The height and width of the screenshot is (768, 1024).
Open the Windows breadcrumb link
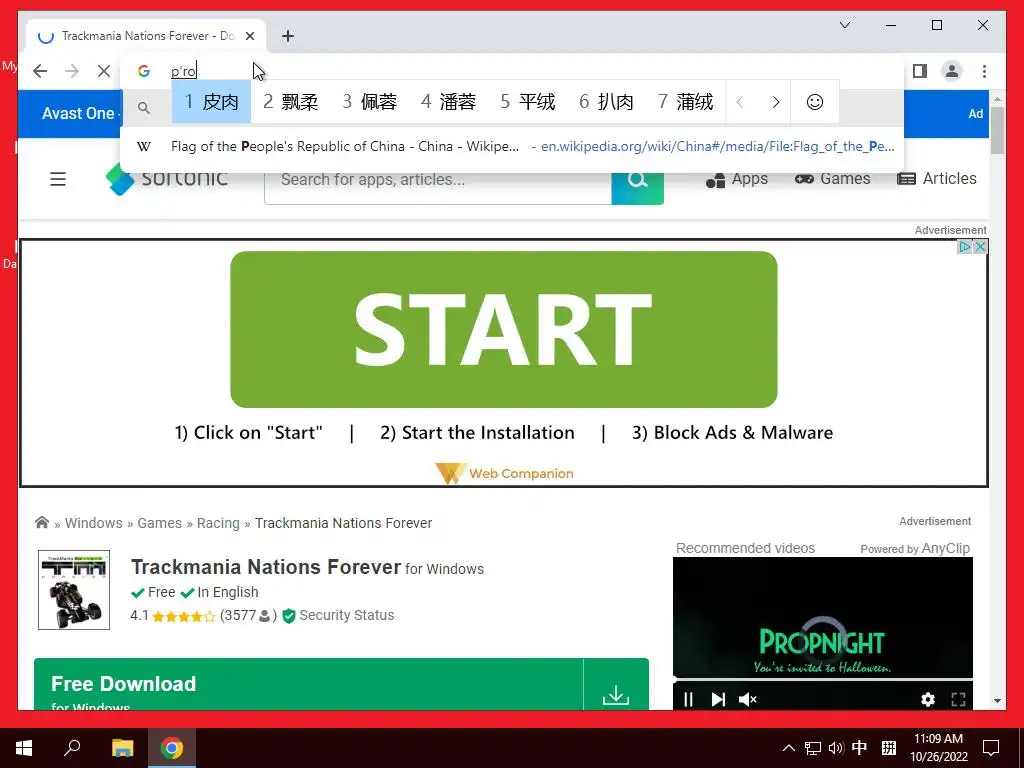93,523
